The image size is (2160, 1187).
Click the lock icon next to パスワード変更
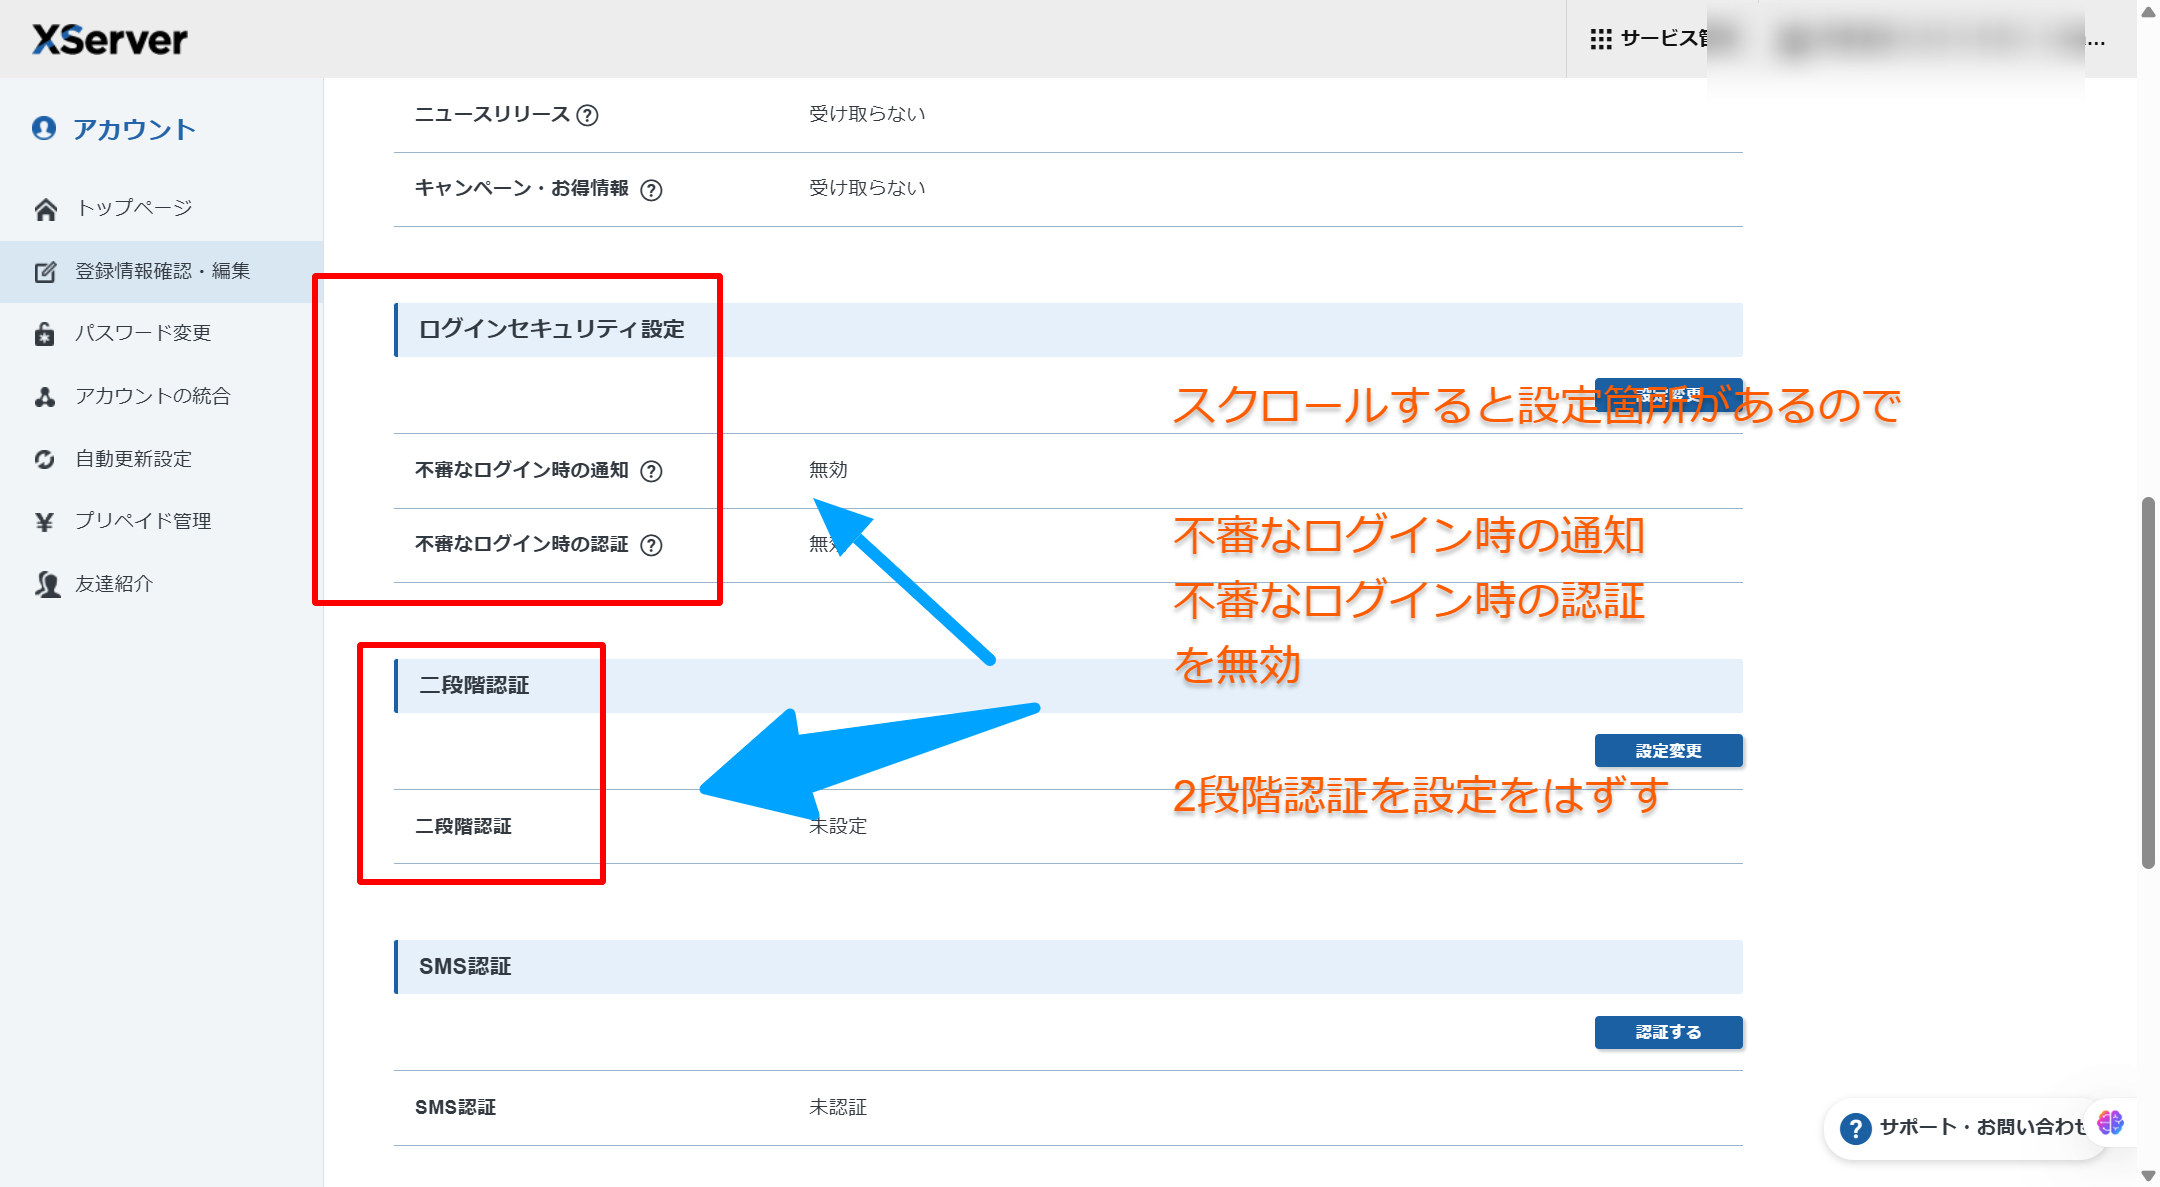pos(45,334)
